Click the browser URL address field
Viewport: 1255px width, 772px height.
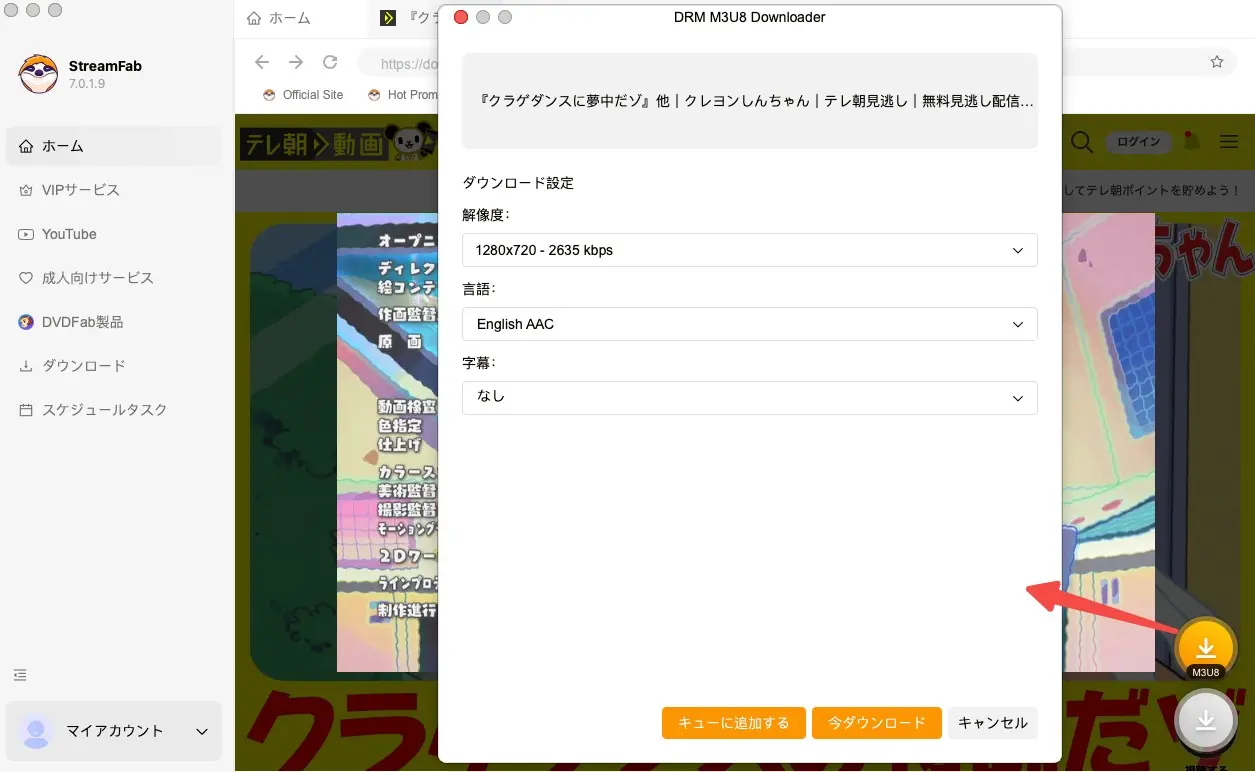(x=398, y=63)
